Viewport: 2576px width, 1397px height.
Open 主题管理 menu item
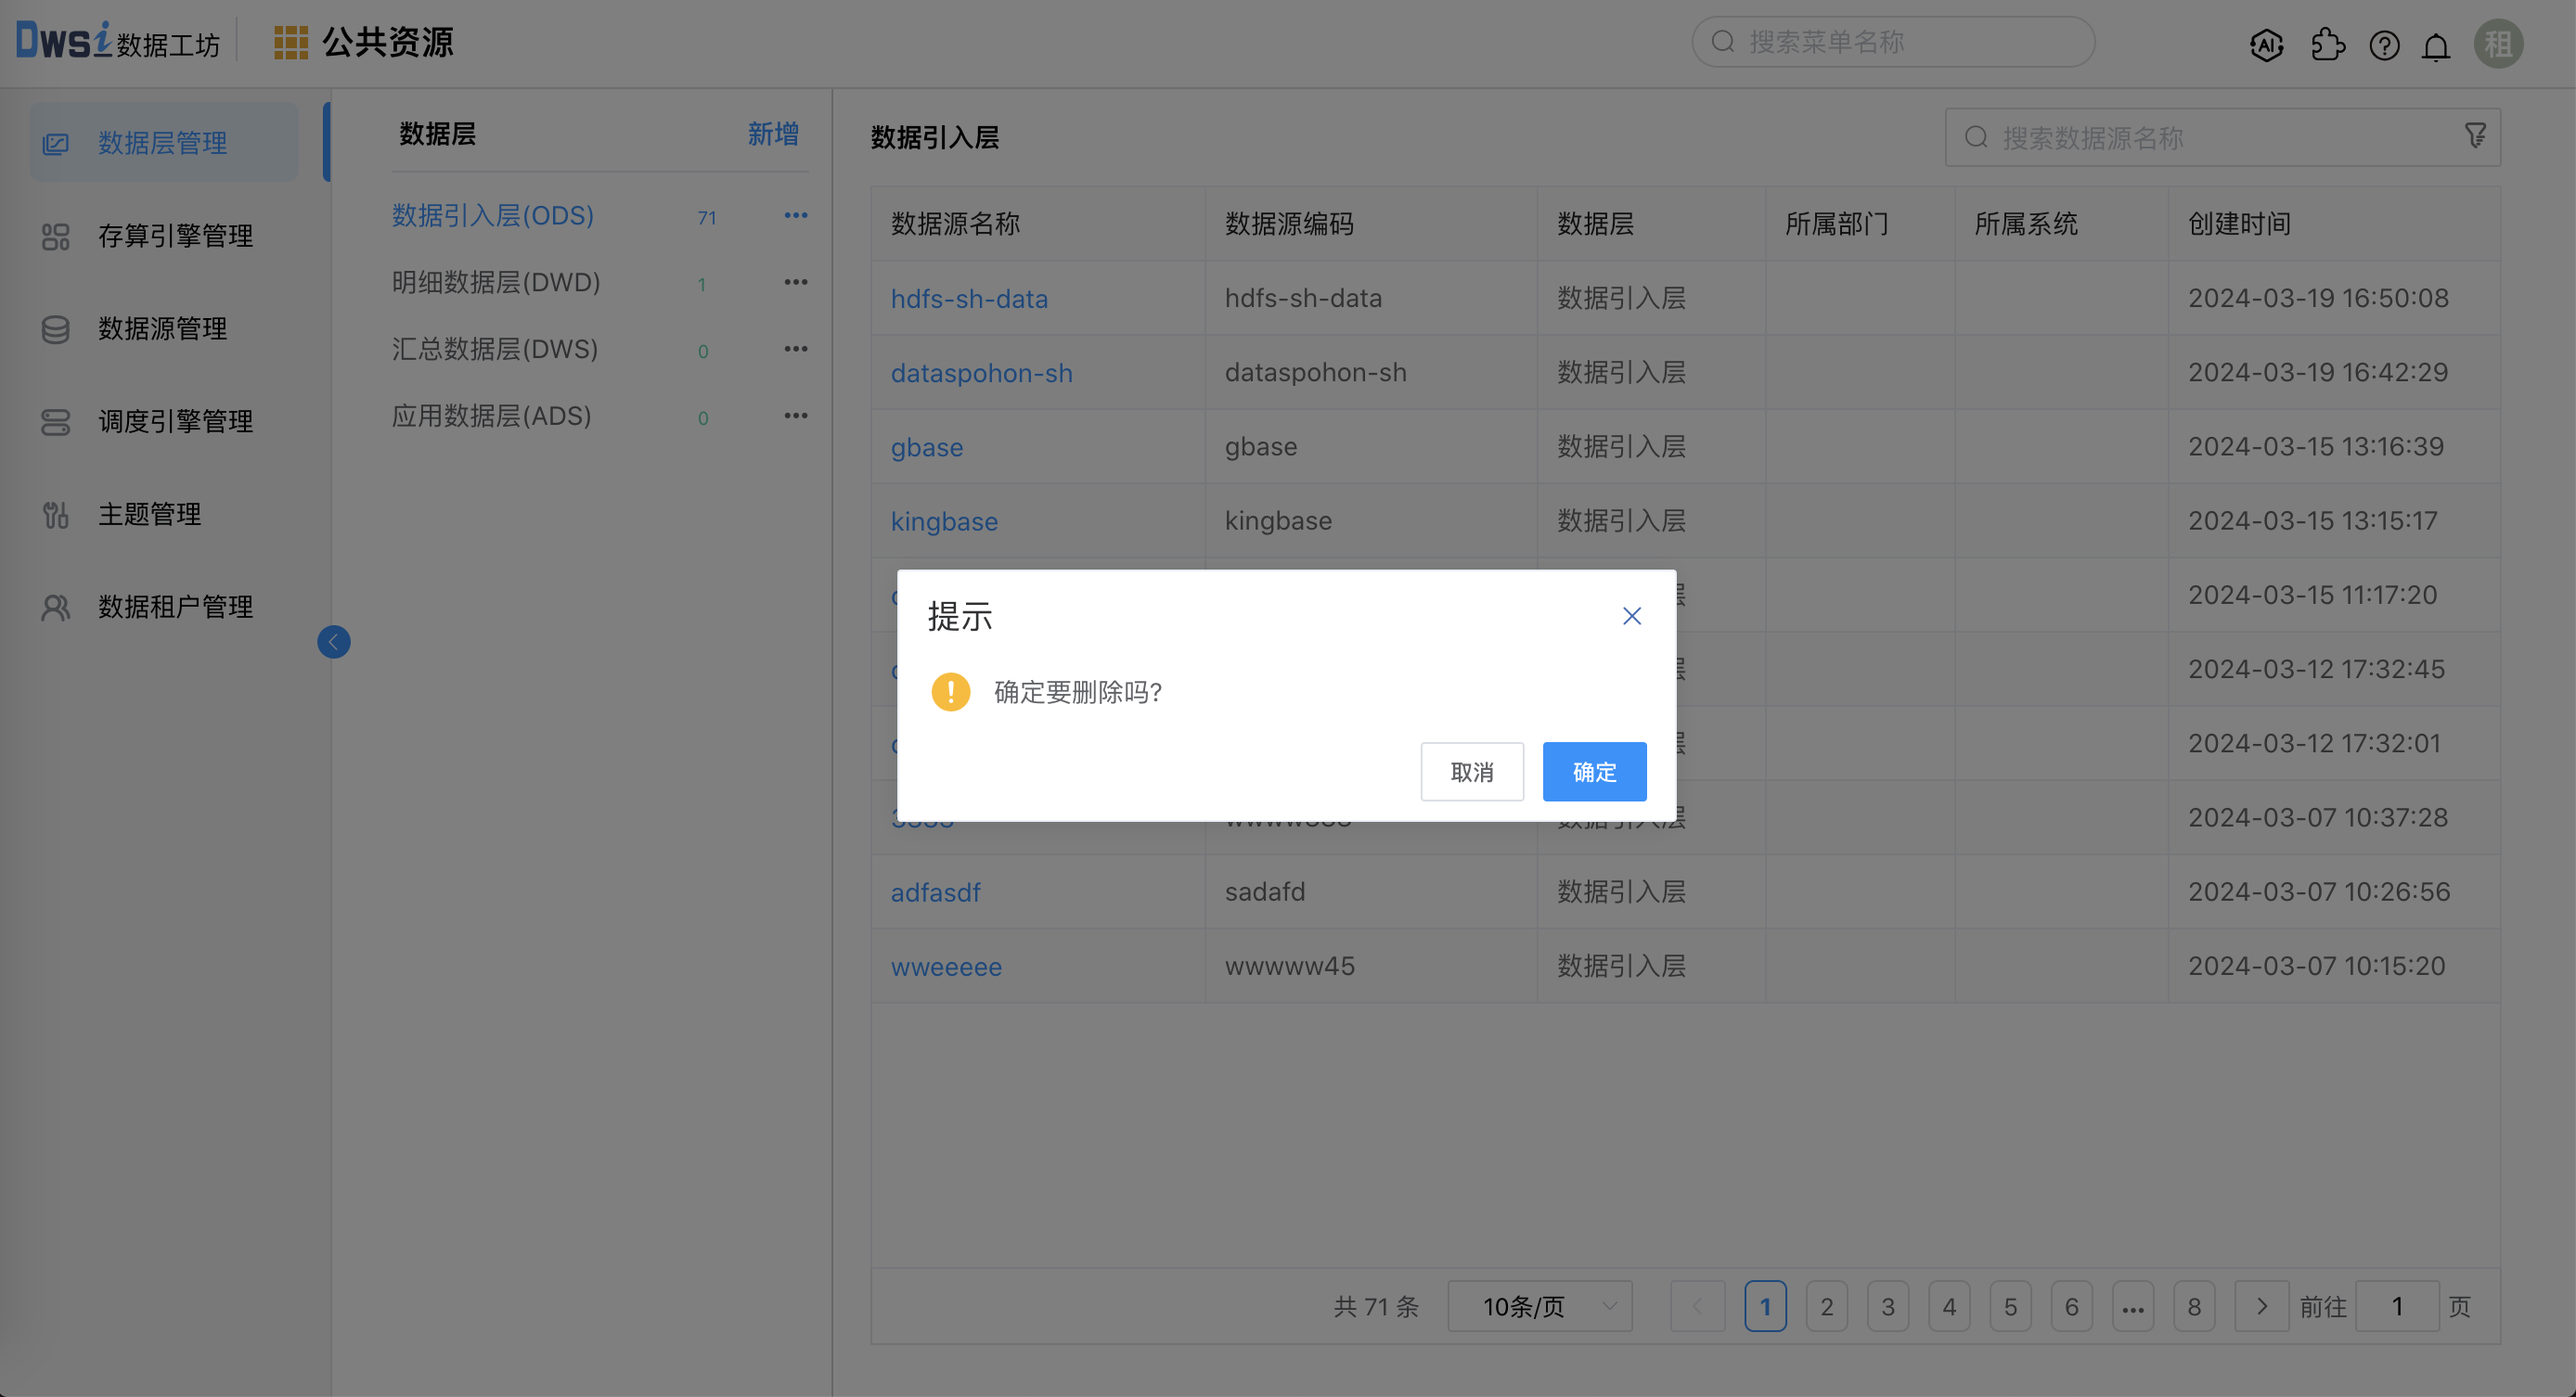pyautogui.click(x=149, y=514)
